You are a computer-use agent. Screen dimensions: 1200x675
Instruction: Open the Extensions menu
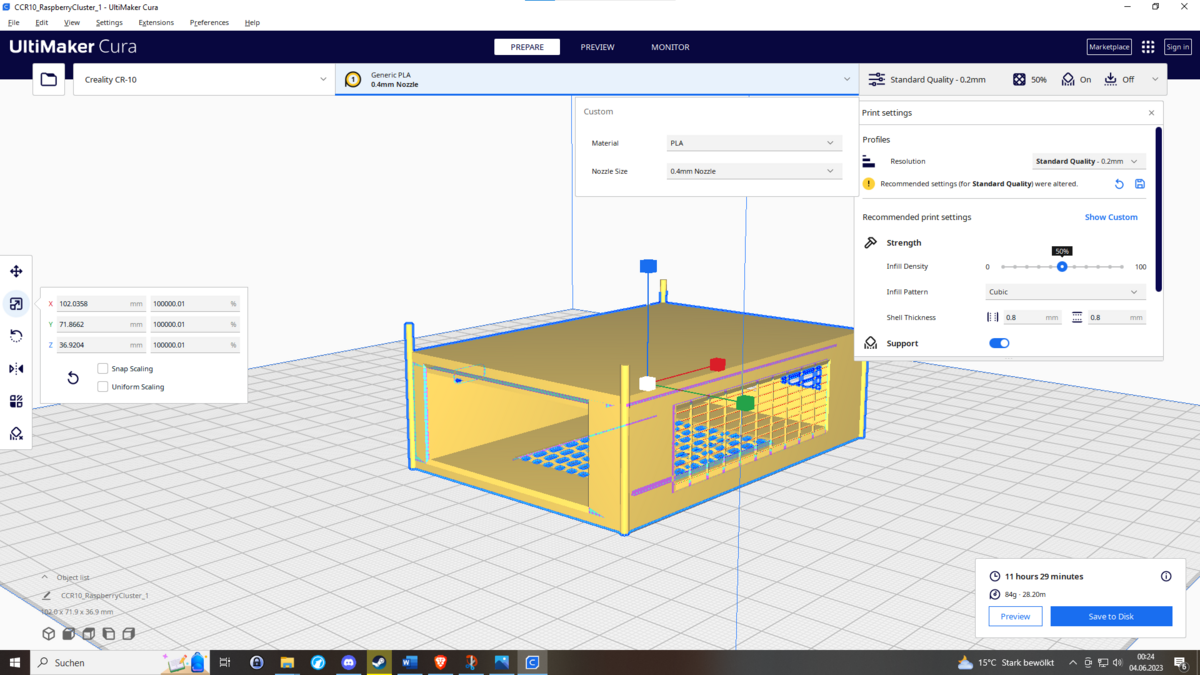click(156, 22)
